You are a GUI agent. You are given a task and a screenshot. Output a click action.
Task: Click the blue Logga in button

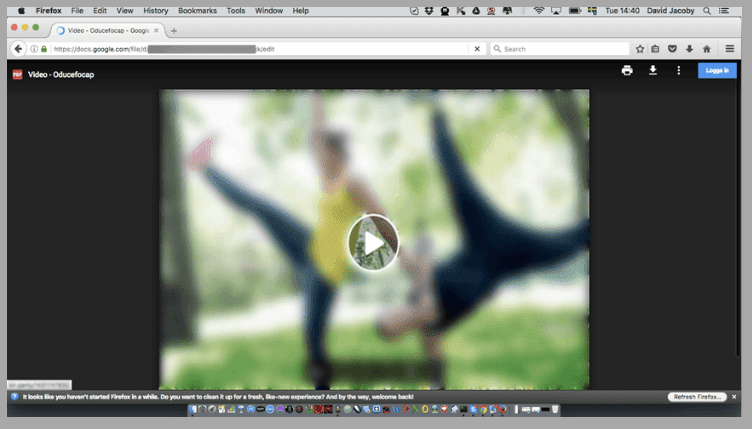click(x=716, y=71)
